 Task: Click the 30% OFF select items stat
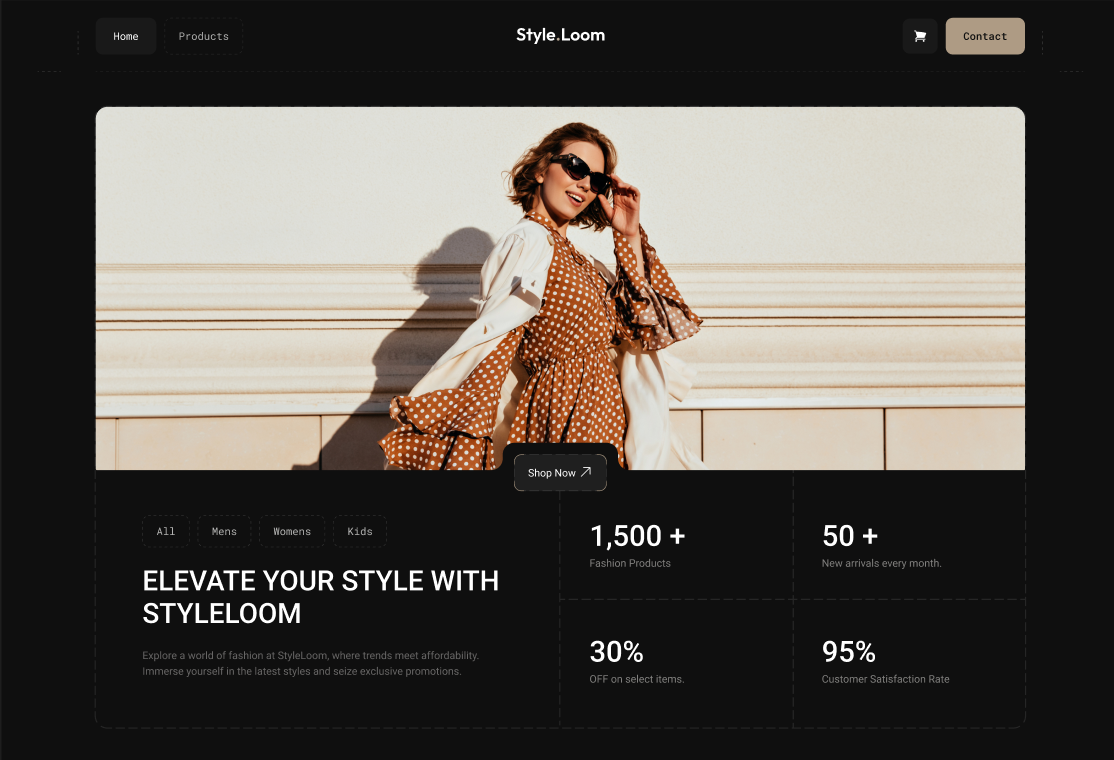pyautogui.click(x=616, y=651)
